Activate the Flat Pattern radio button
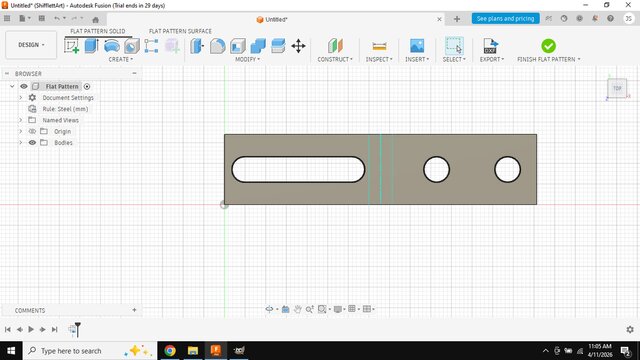Screen dimensions: 640x360 87,87
